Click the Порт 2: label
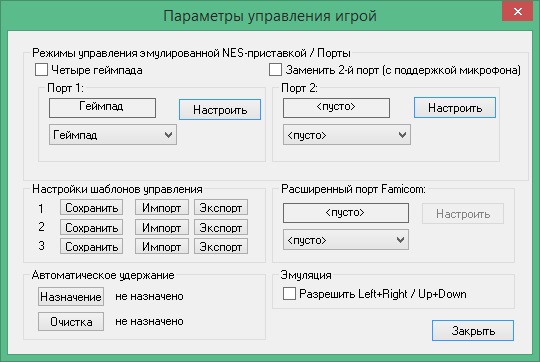The height and width of the screenshot is (362, 540). 299,88
